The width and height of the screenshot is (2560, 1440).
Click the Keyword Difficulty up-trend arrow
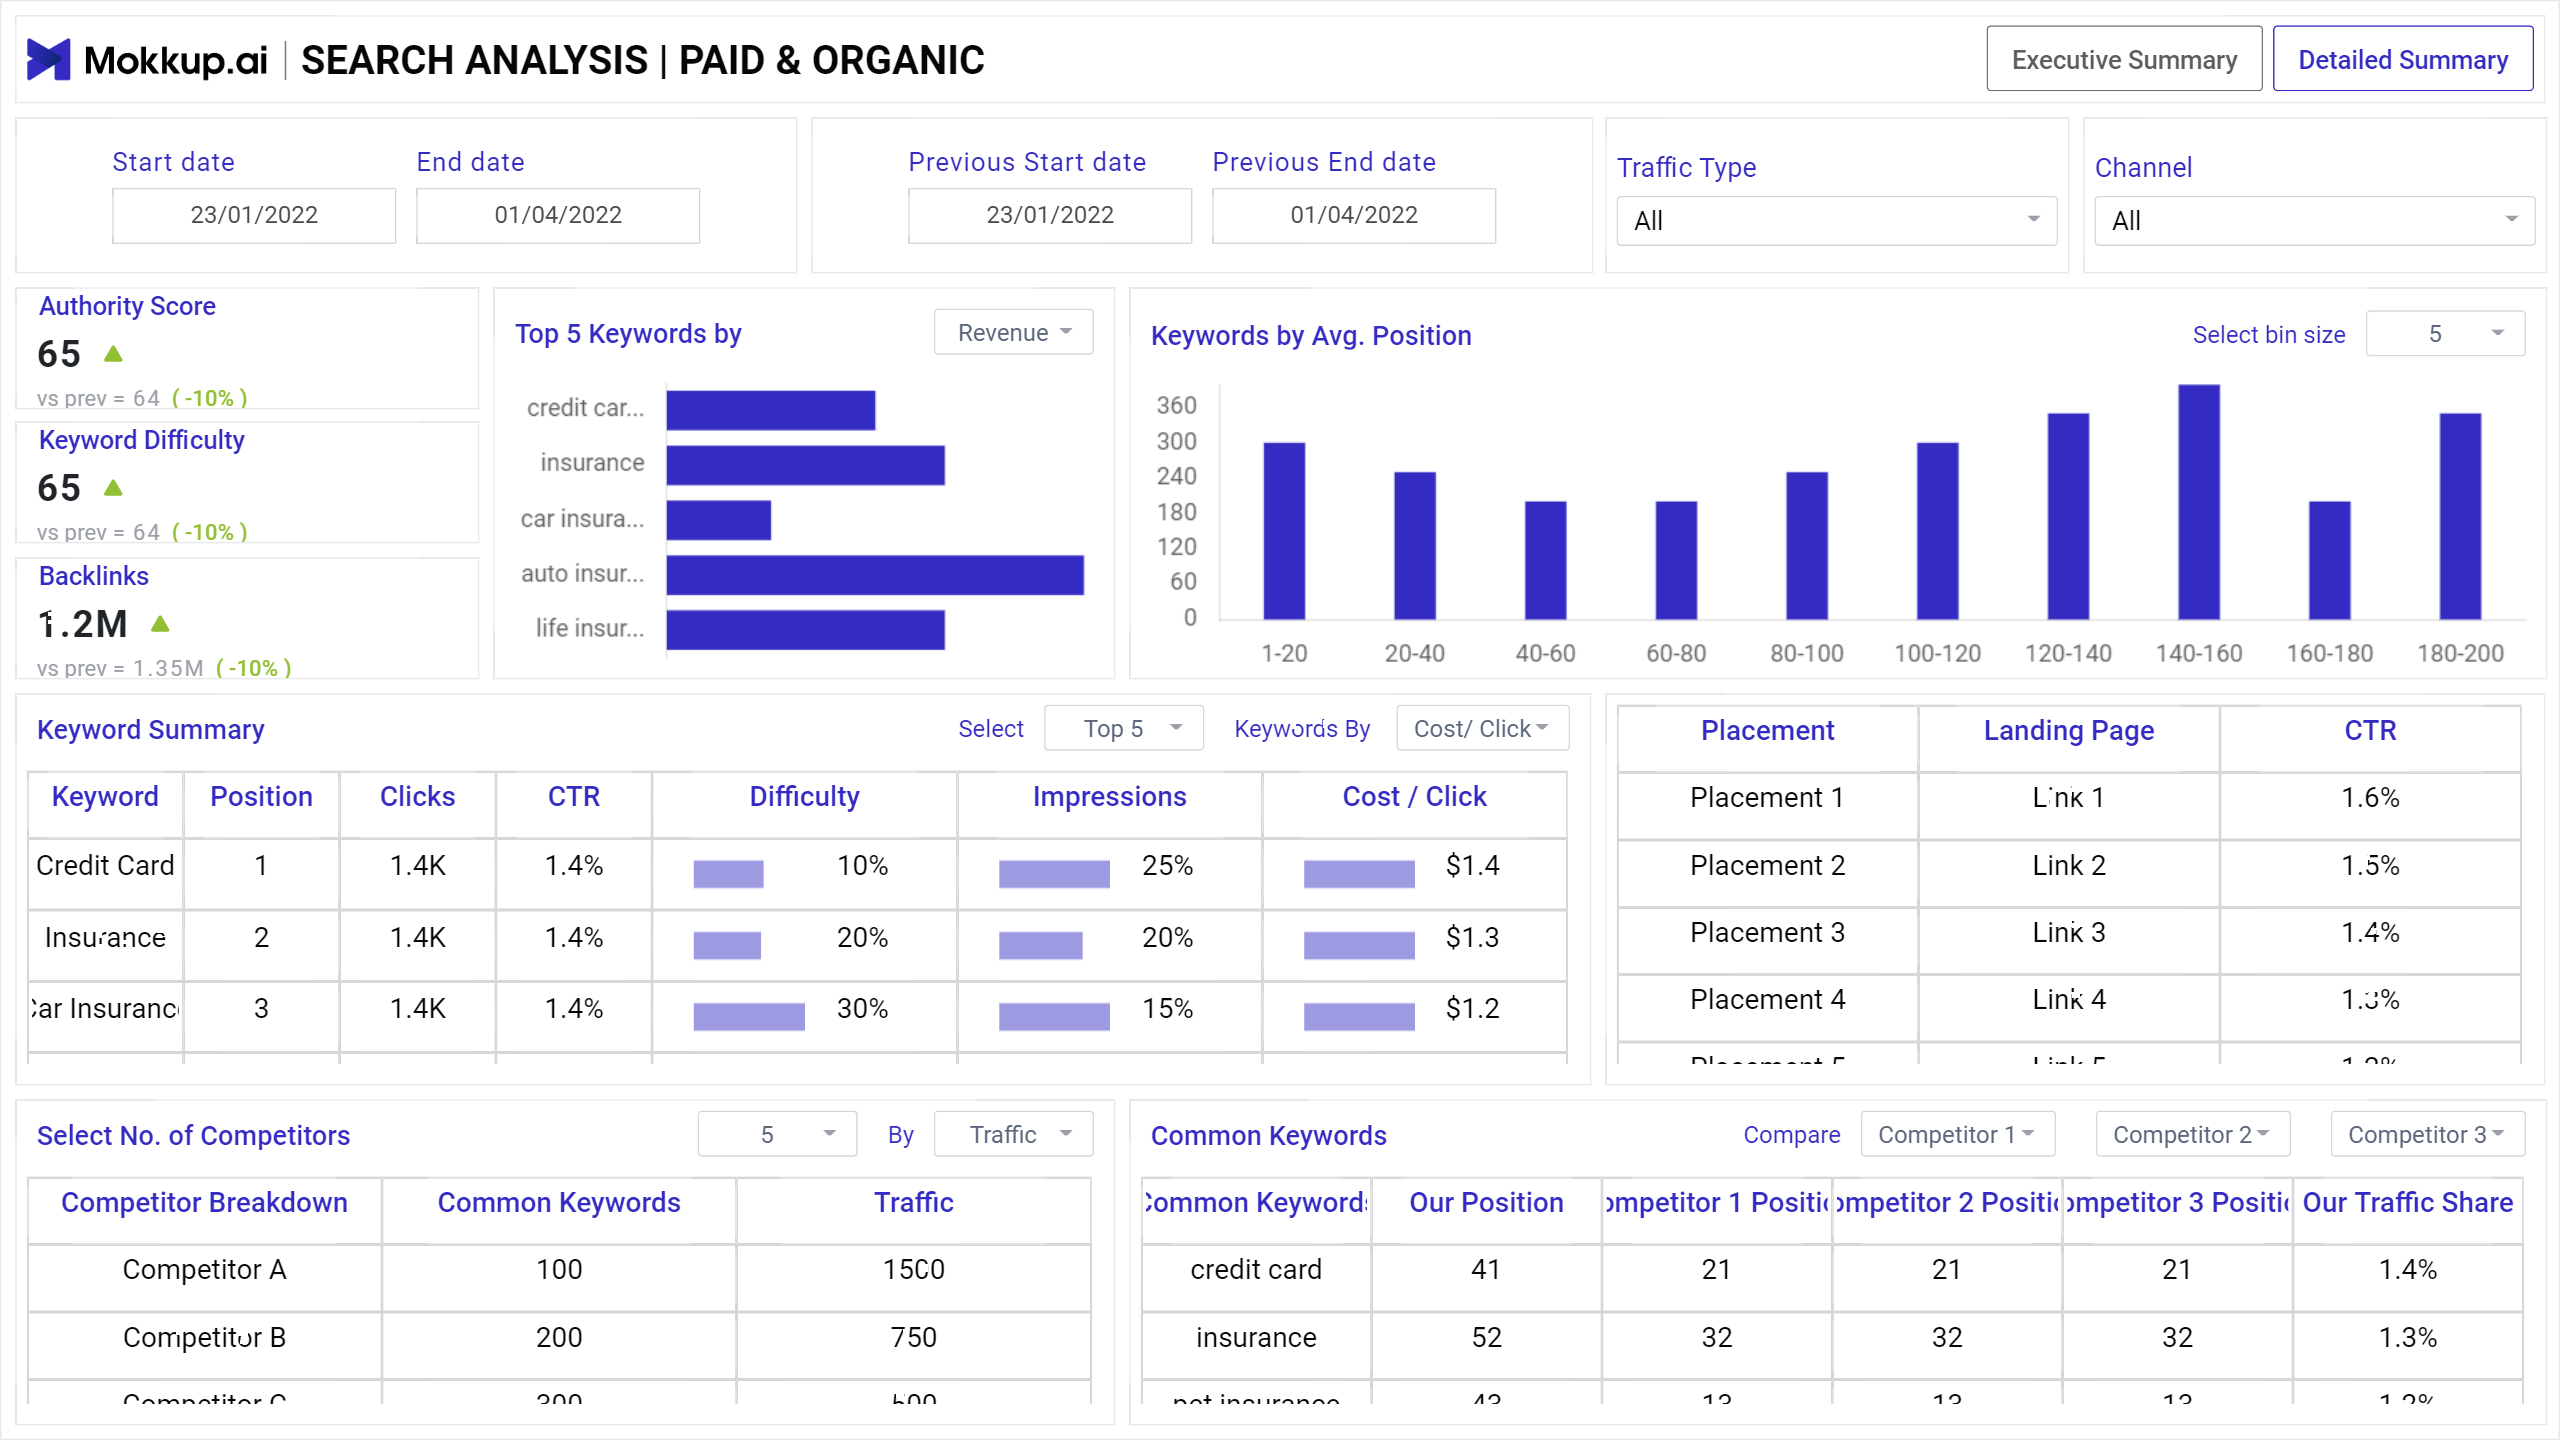[113, 488]
